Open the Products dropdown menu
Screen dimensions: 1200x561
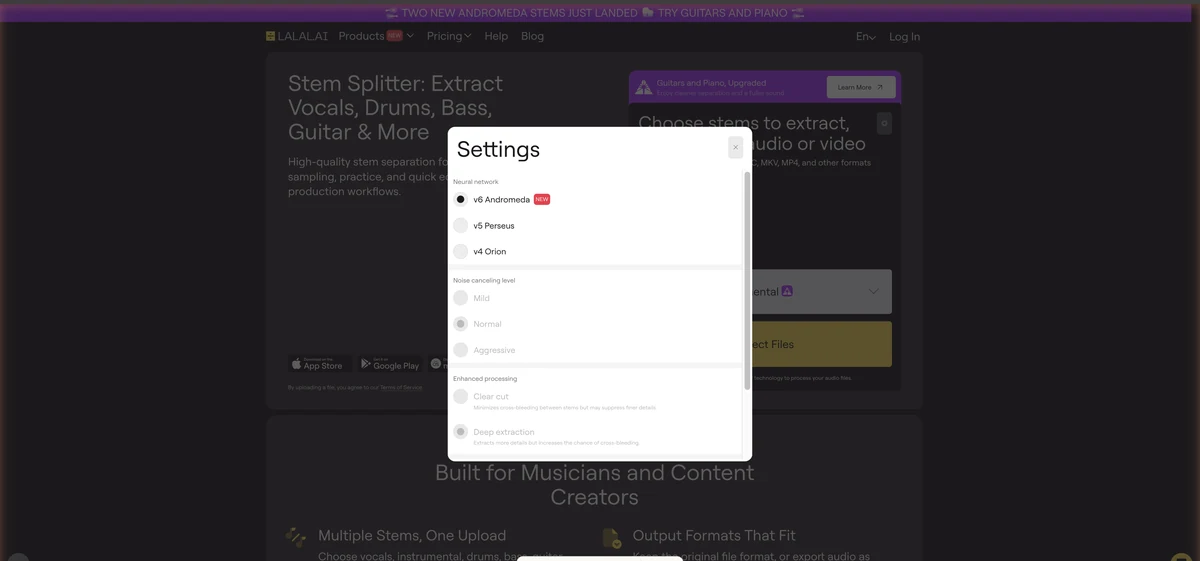pos(375,36)
